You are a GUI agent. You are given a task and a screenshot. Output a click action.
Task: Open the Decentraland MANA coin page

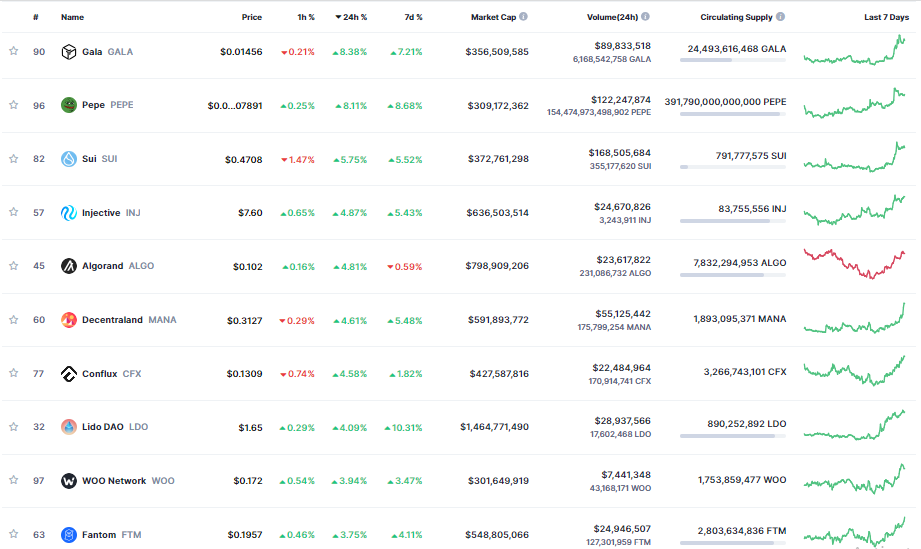click(x=129, y=320)
